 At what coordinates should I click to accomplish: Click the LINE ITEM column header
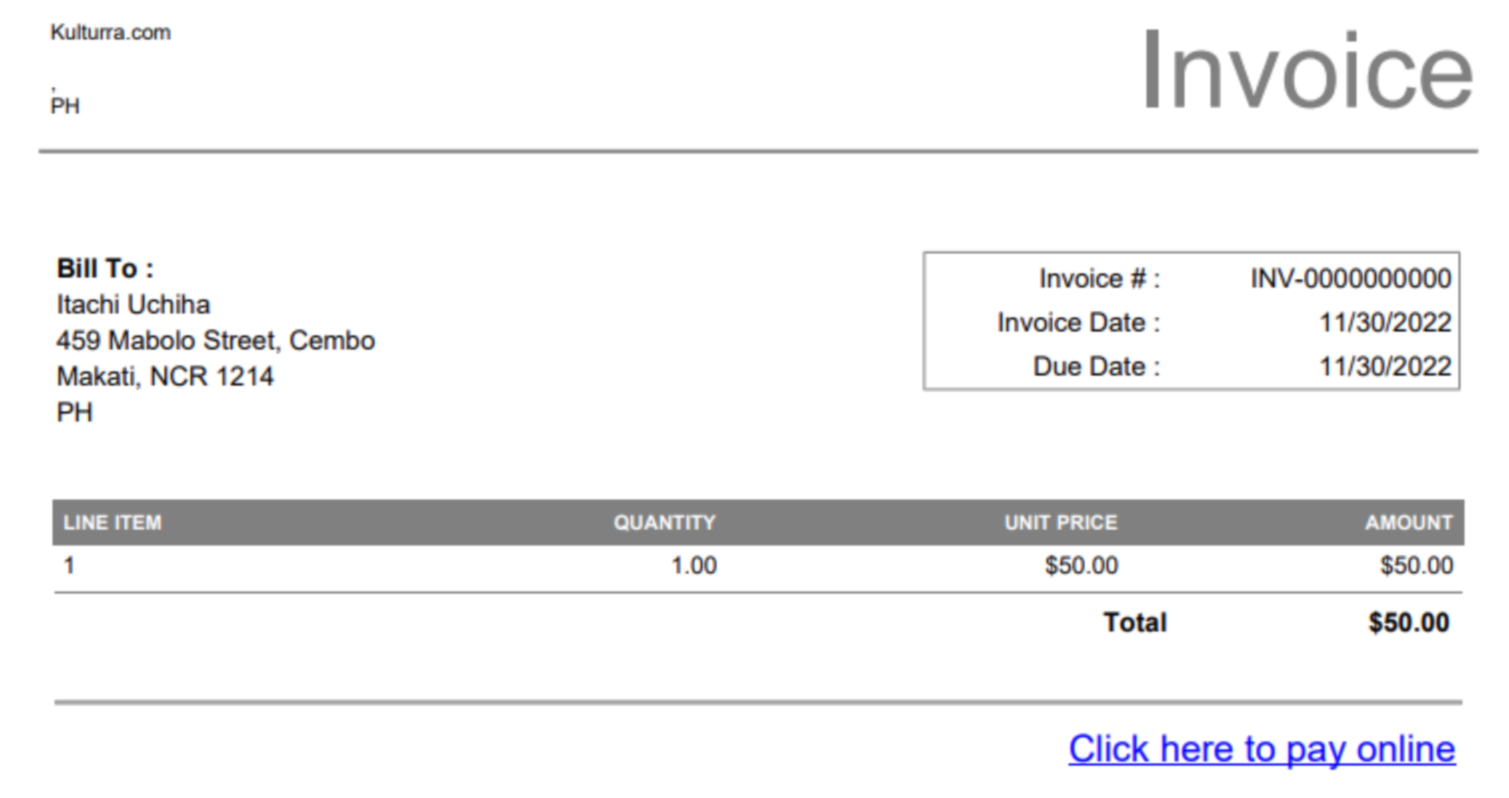point(112,522)
